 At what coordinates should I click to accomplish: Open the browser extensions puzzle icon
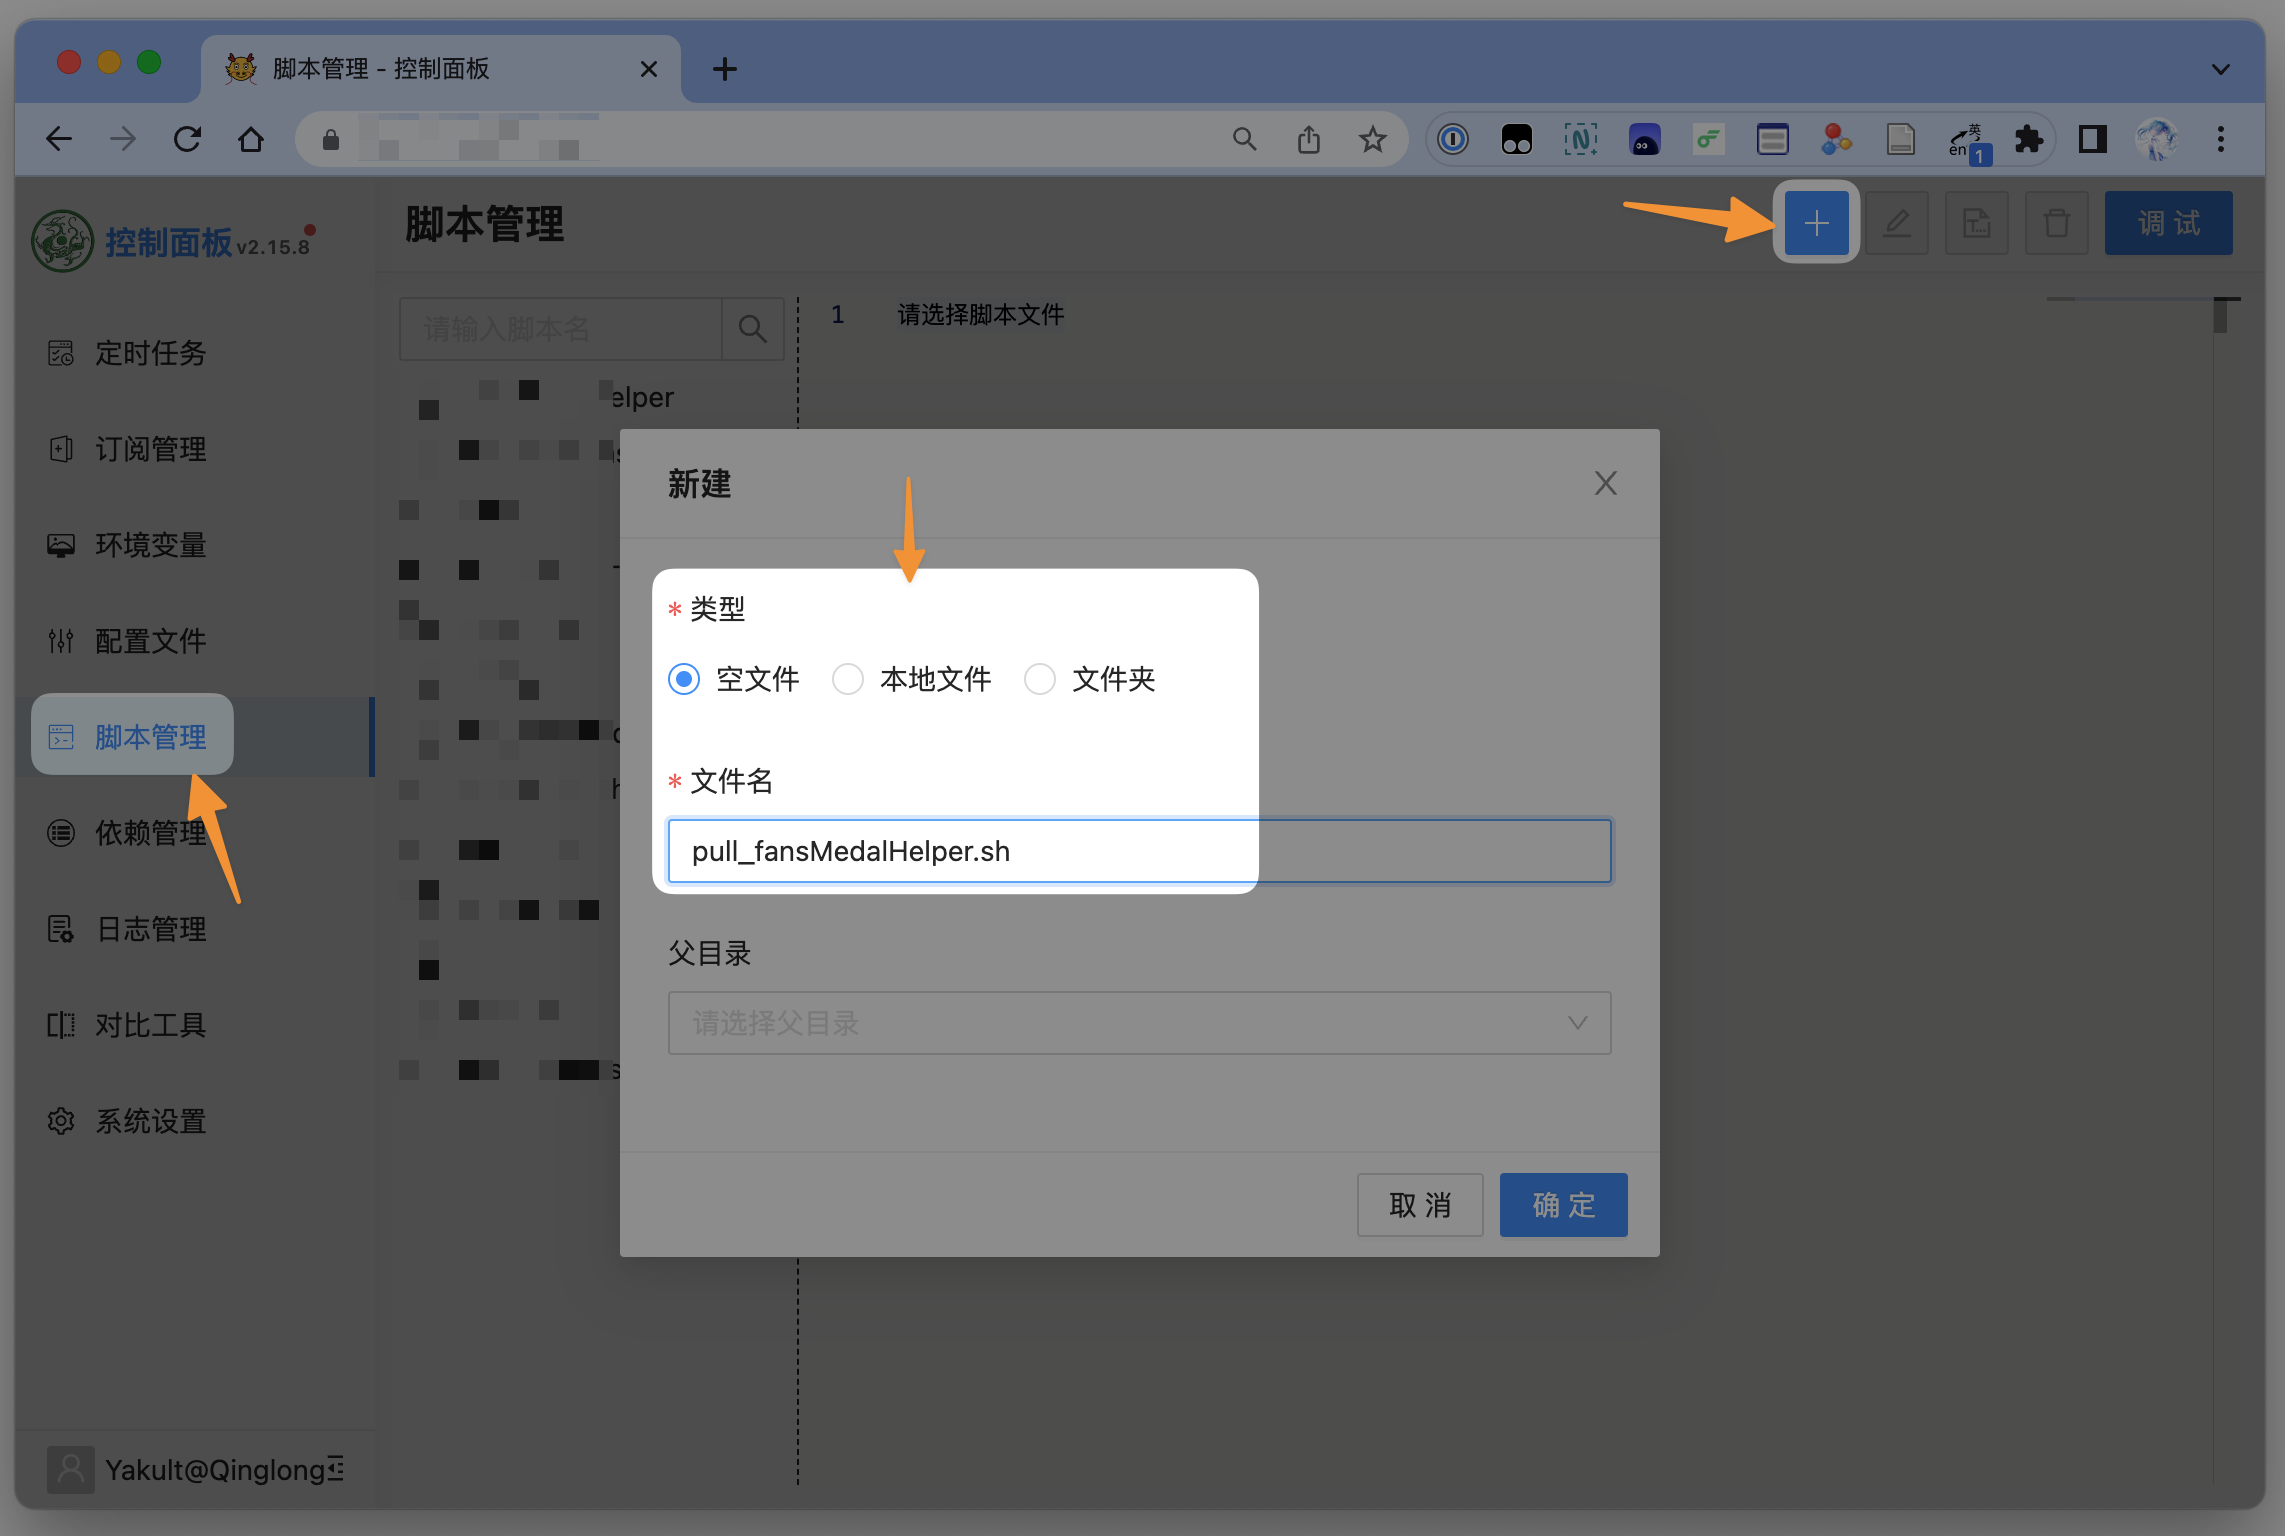(2028, 139)
